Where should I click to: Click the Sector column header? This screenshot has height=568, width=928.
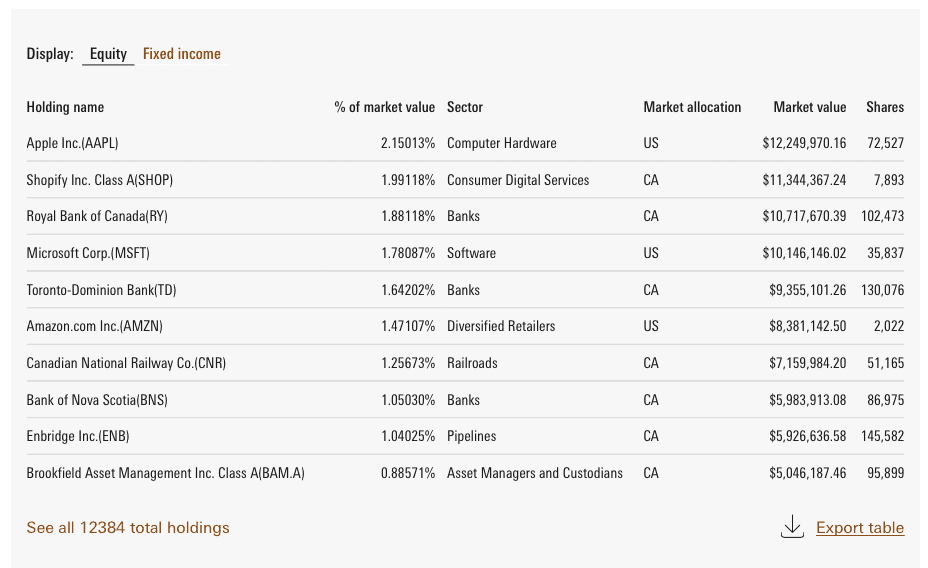click(465, 107)
